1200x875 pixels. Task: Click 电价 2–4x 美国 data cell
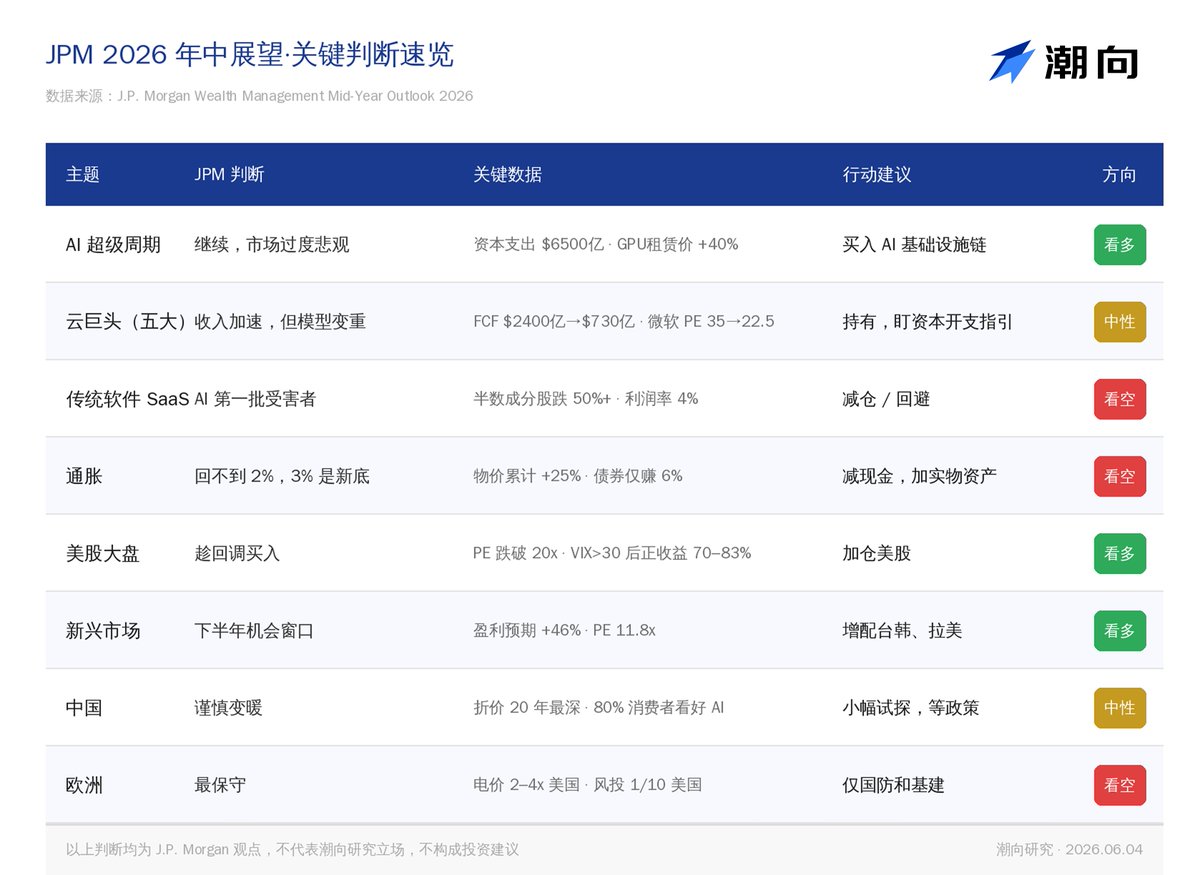click(588, 784)
